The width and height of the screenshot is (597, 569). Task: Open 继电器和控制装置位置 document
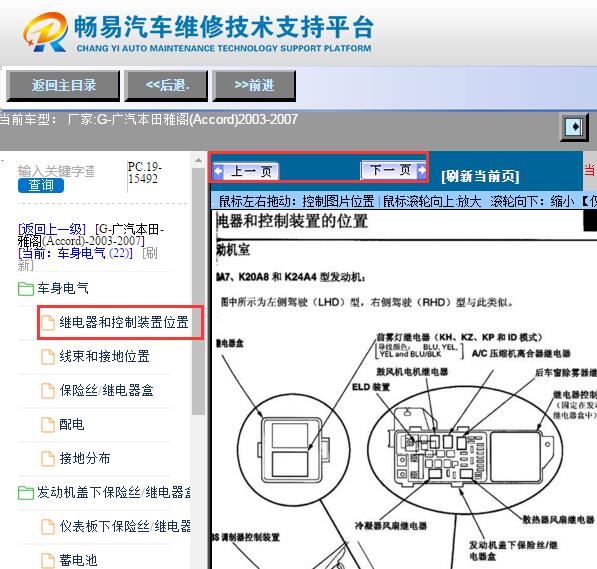[123, 322]
